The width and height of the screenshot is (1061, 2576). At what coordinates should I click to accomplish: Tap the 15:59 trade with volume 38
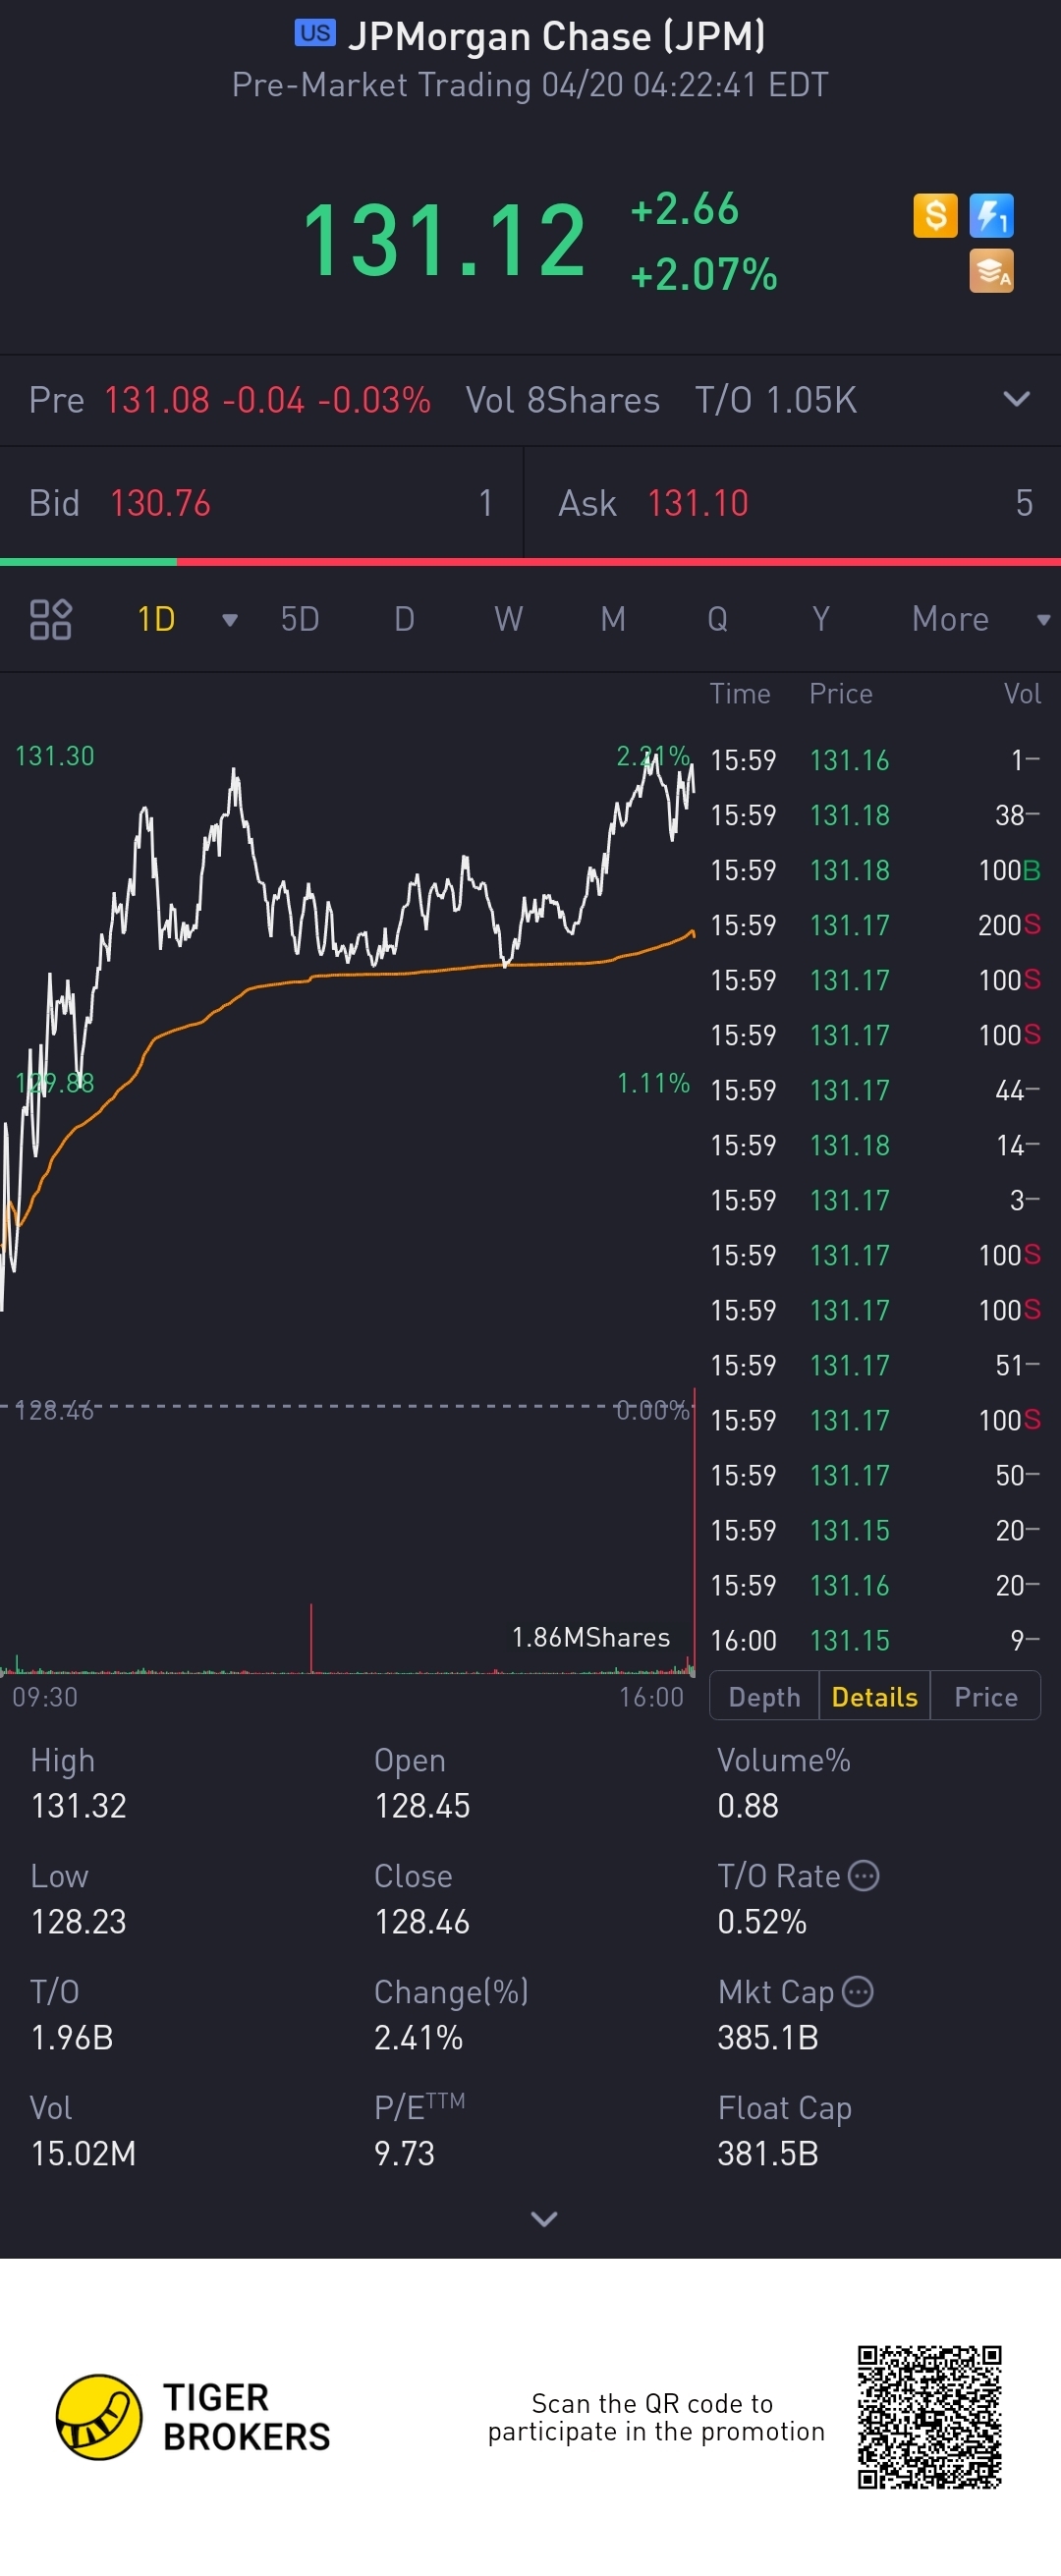(875, 815)
